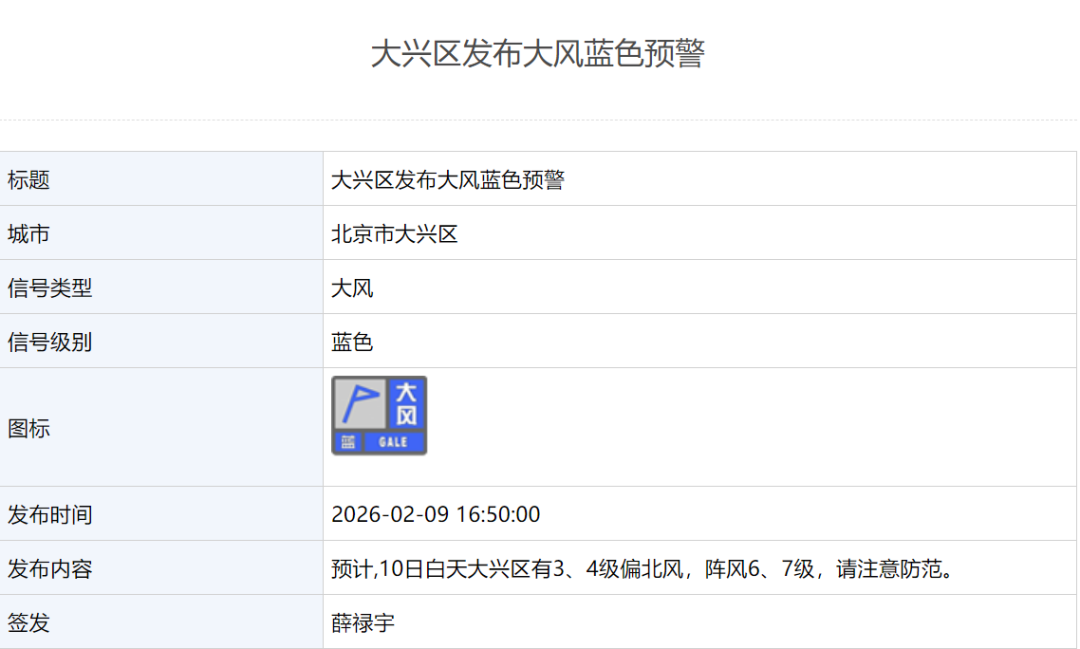The image size is (1080, 649).
Task: Select the title value in the 标题 row
Action: (447, 180)
